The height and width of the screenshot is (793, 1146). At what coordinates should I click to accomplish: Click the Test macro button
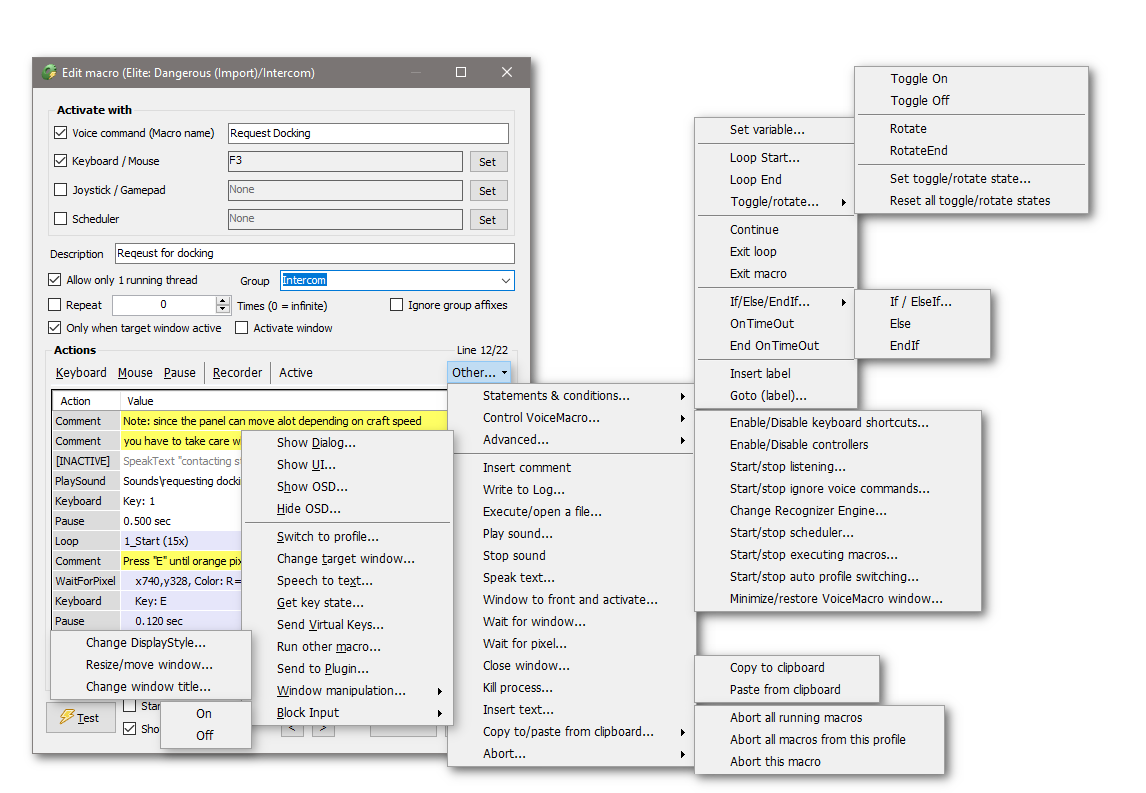tap(81, 718)
